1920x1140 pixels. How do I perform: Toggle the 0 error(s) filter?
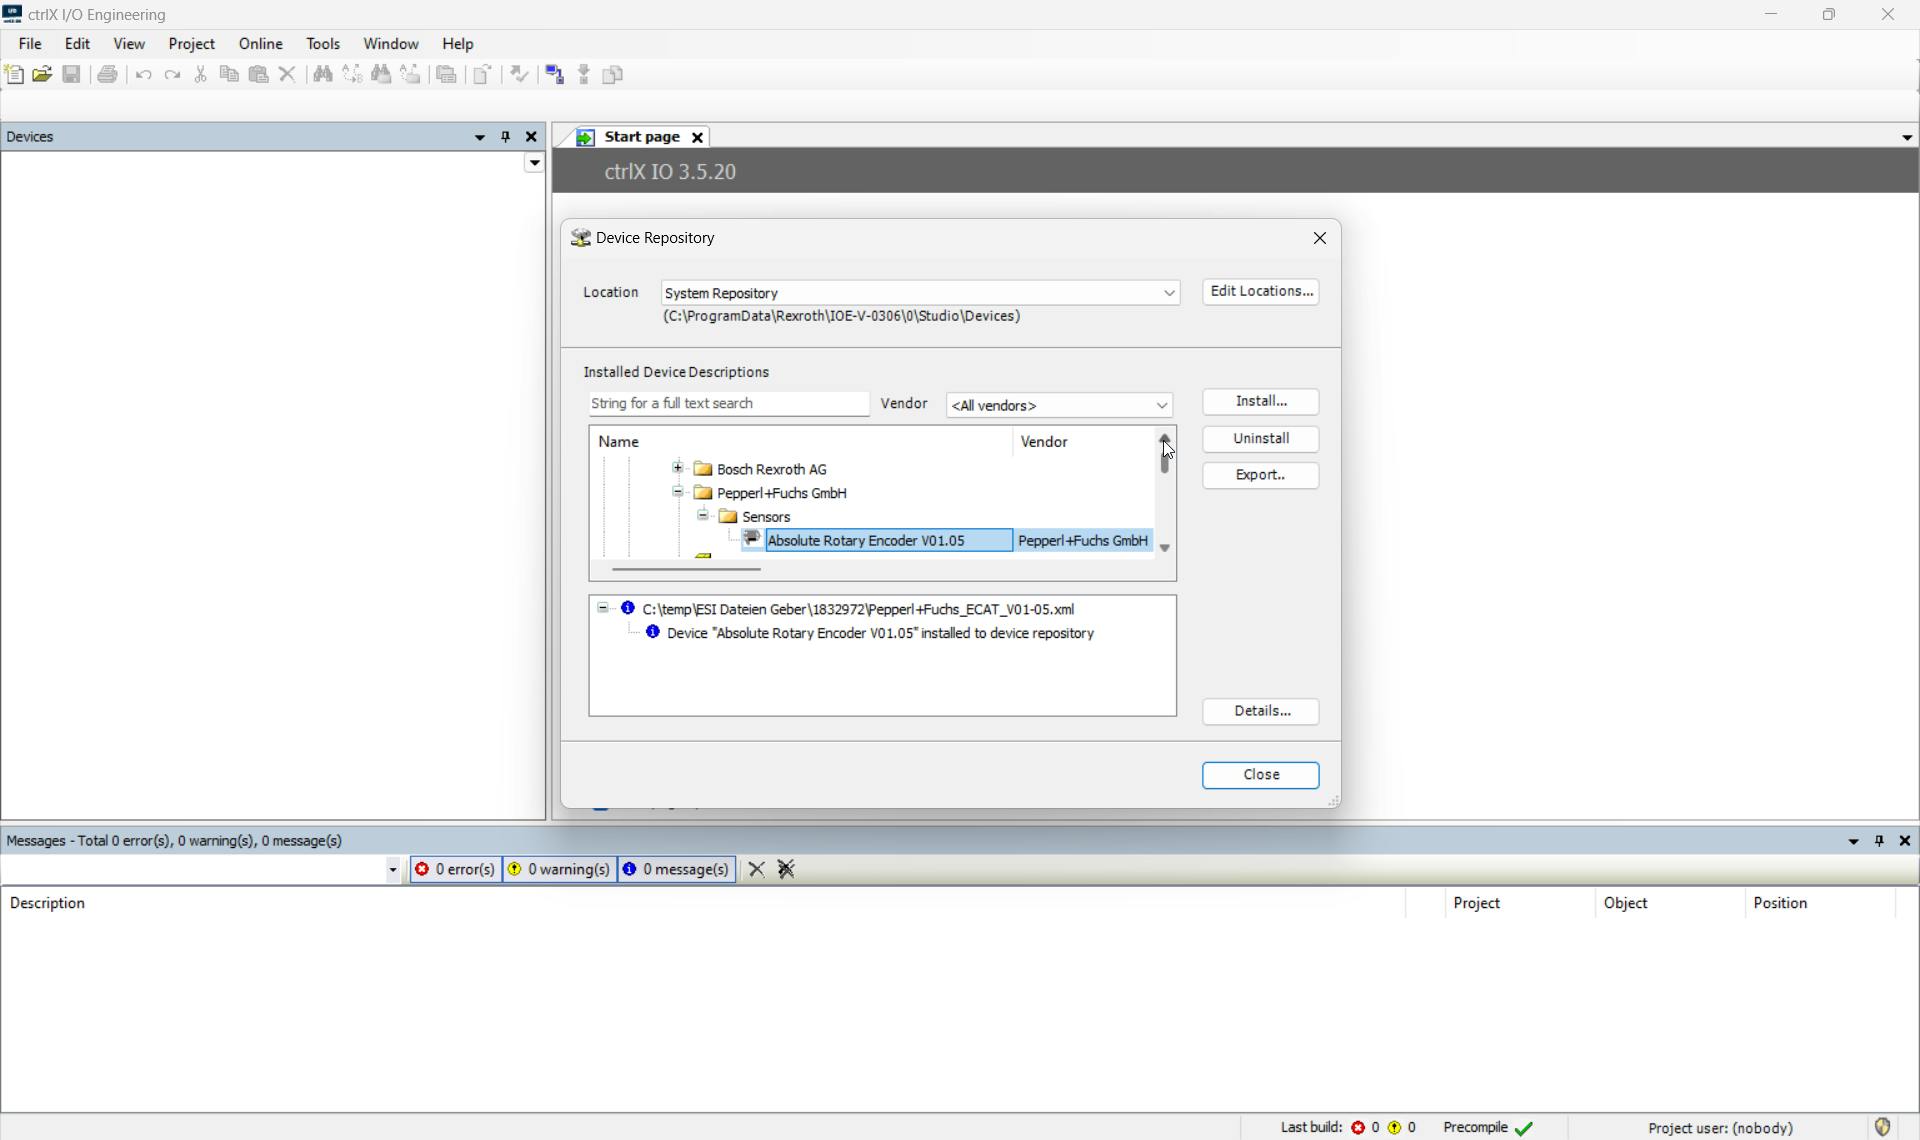pyautogui.click(x=455, y=870)
